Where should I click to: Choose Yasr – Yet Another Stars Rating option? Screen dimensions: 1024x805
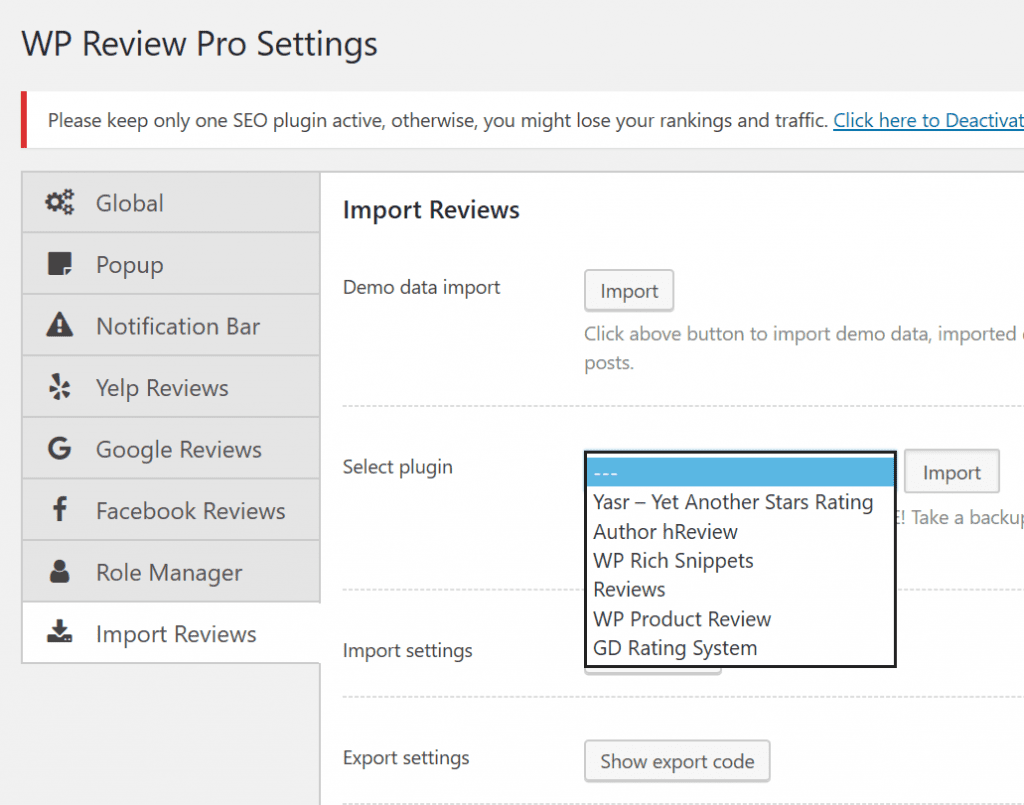(x=740, y=502)
